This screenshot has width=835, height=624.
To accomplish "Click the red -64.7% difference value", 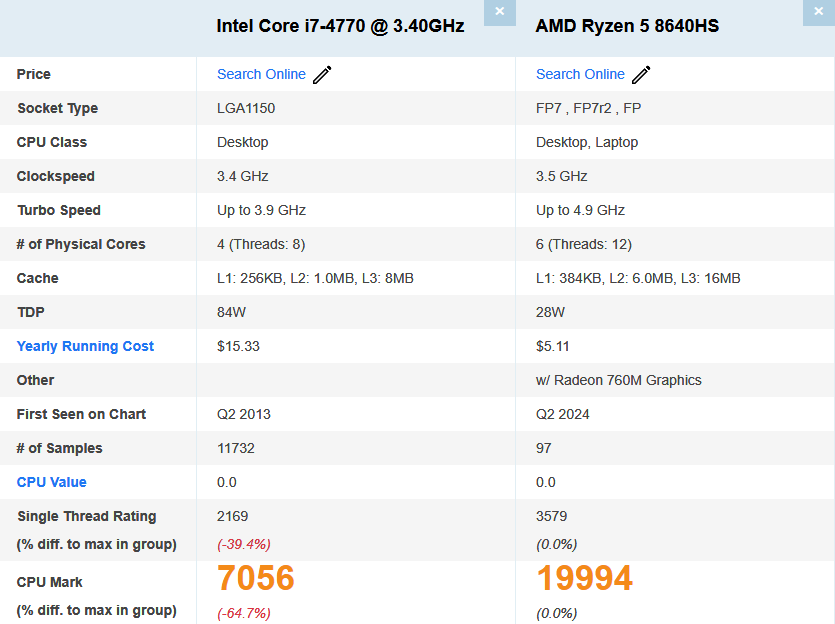I will tap(244, 613).
